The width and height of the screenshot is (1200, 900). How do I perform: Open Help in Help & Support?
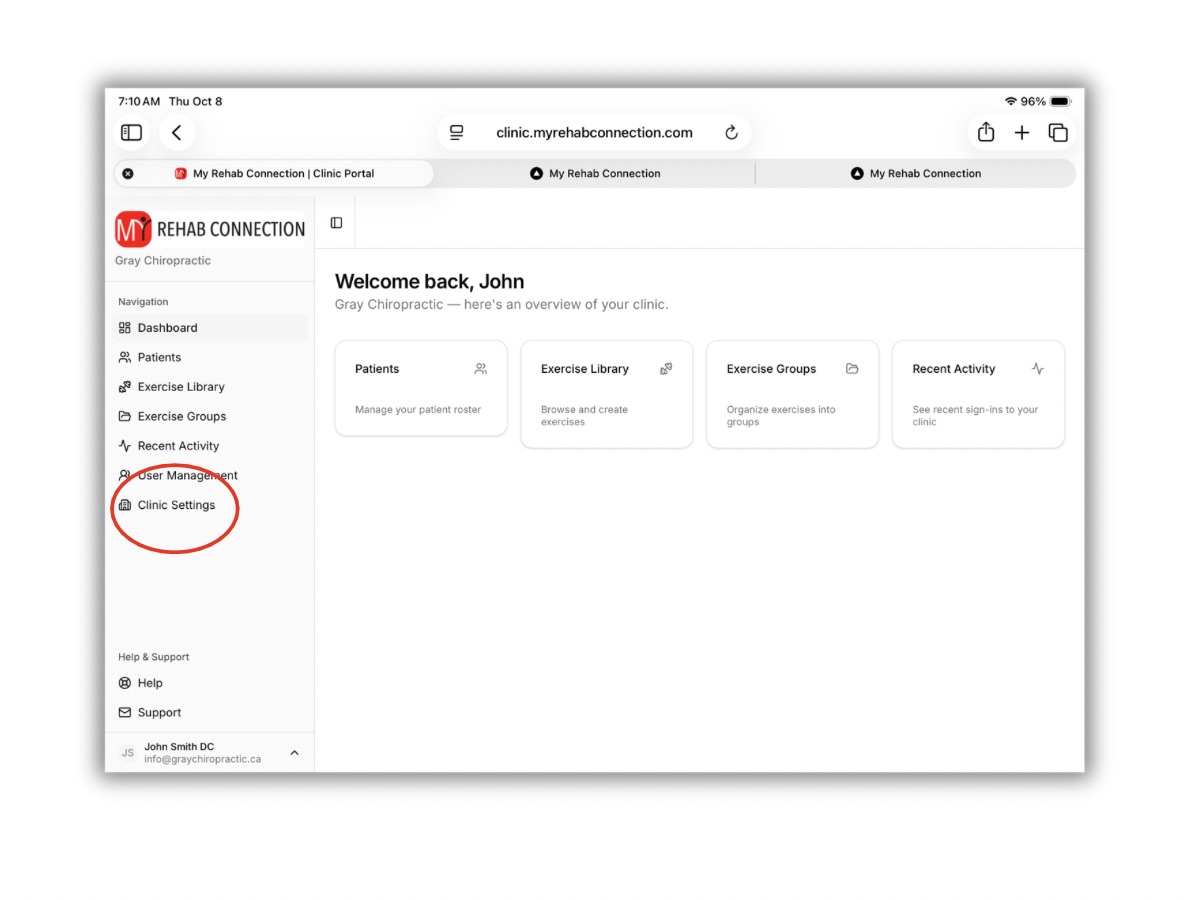pos(210,683)
